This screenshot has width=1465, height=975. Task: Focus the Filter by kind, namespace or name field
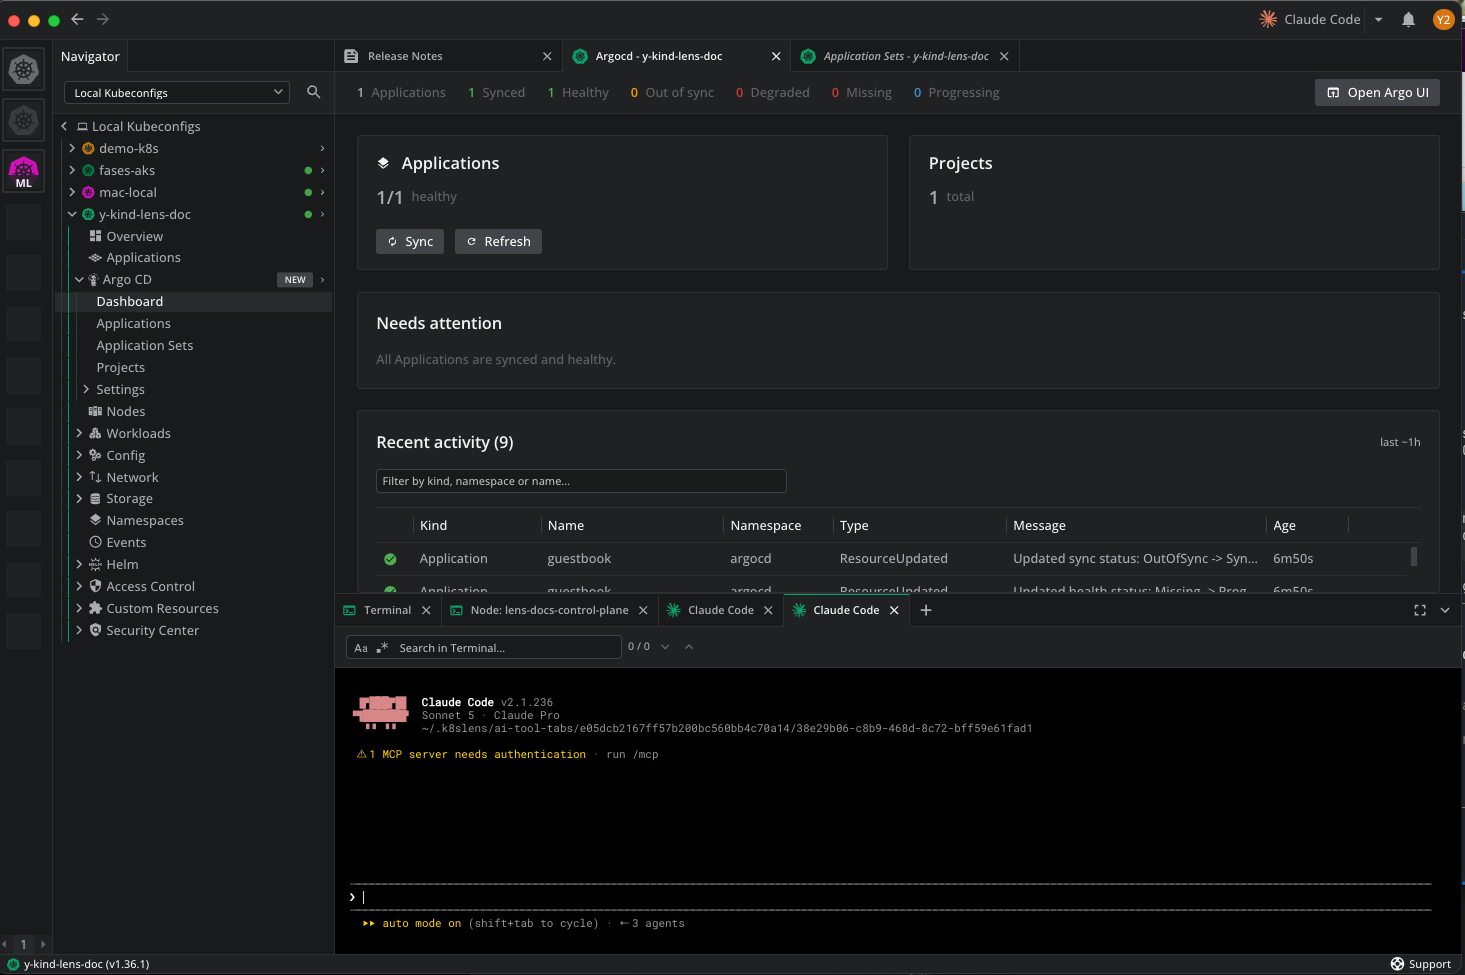coord(581,481)
